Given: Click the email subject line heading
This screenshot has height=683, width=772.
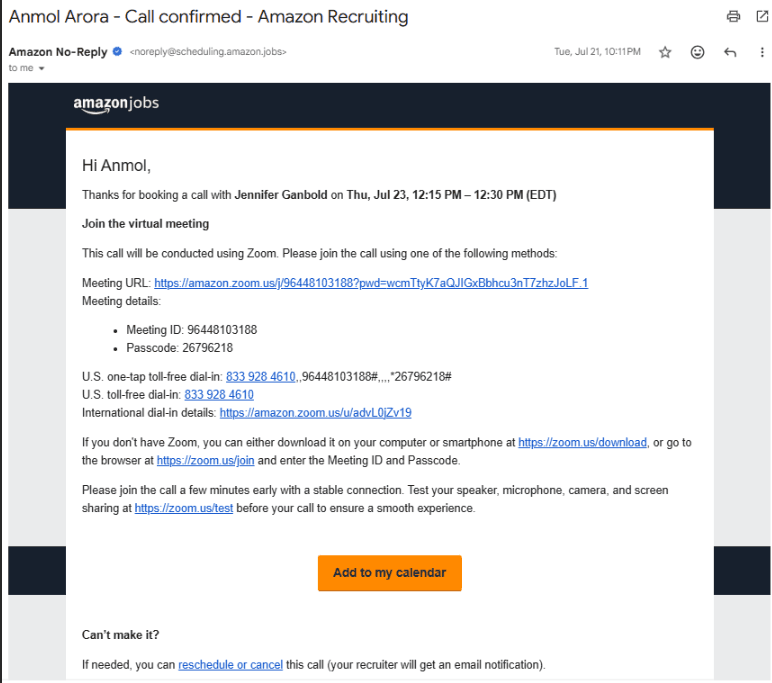Looking at the screenshot, I should tap(209, 17).
